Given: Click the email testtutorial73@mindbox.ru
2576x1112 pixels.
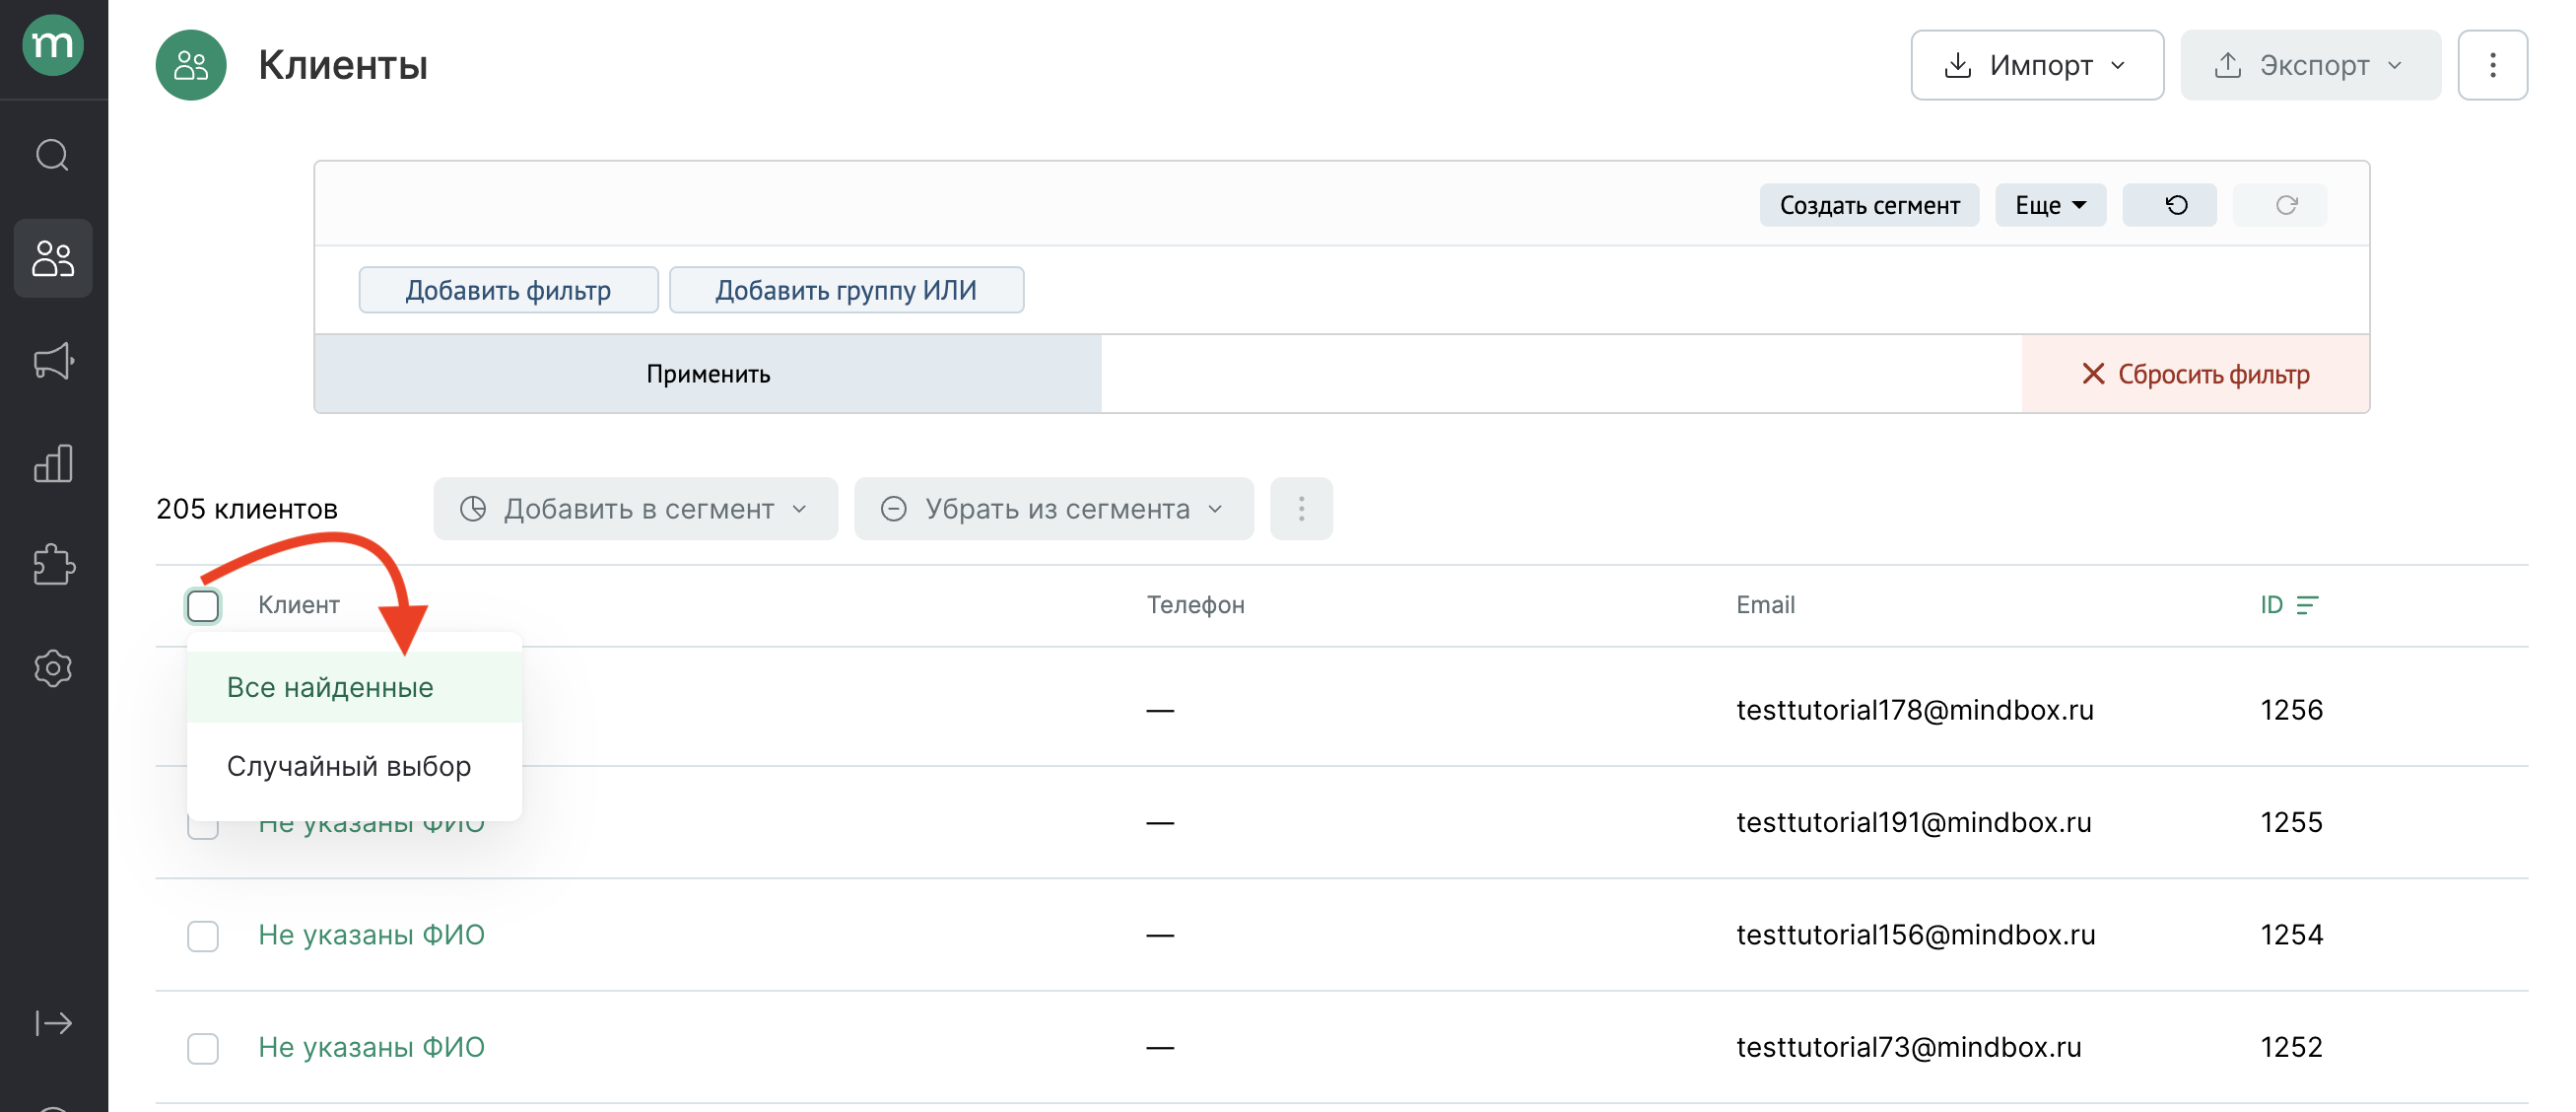Looking at the screenshot, I should pos(1908,1047).
